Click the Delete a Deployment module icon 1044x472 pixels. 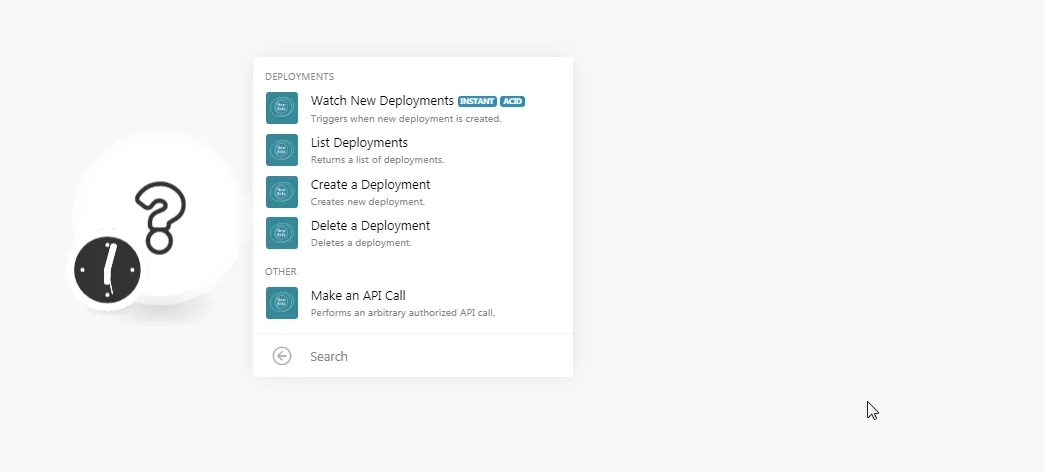point(282,233)
